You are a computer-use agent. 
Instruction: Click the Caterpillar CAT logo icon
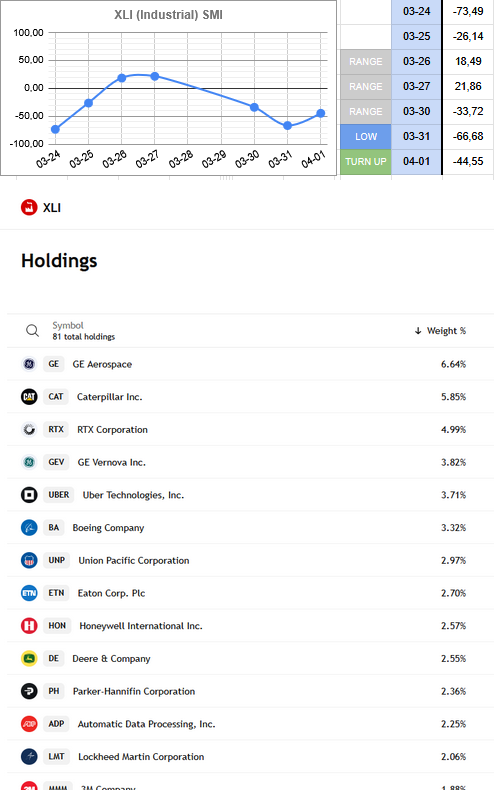tap(29, 397)
